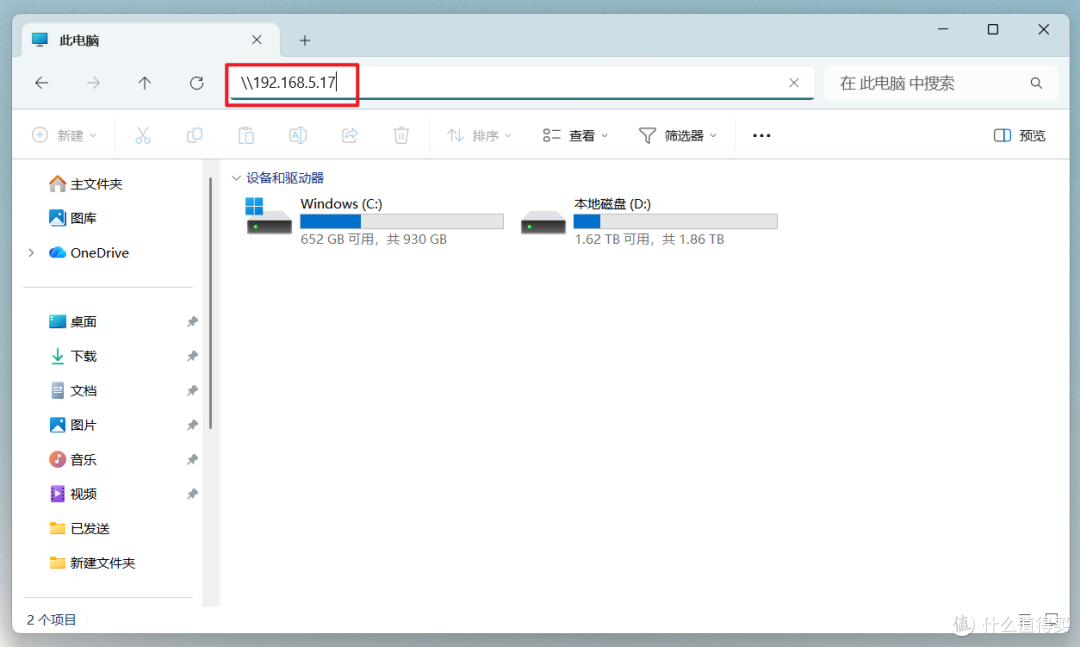Go forward with the right arrow
This screenshot has height=647, width=1080.
[x=94, y=83]
